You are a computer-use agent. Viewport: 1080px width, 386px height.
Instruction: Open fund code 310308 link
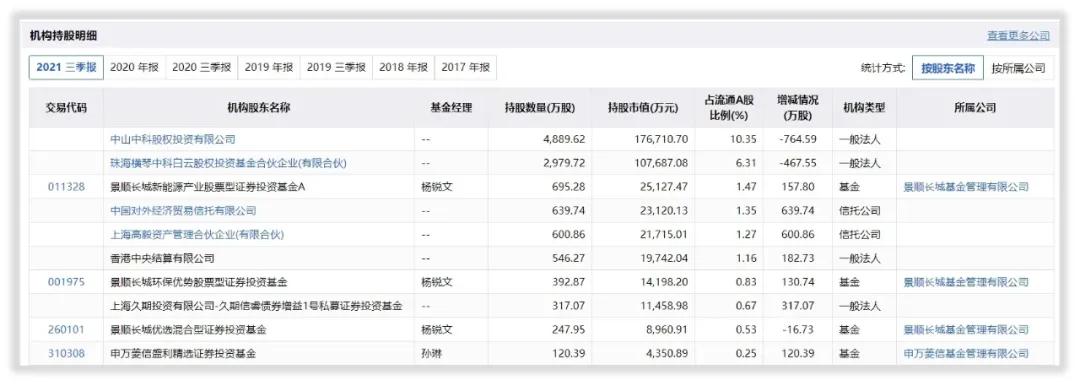tap(66, 354)
